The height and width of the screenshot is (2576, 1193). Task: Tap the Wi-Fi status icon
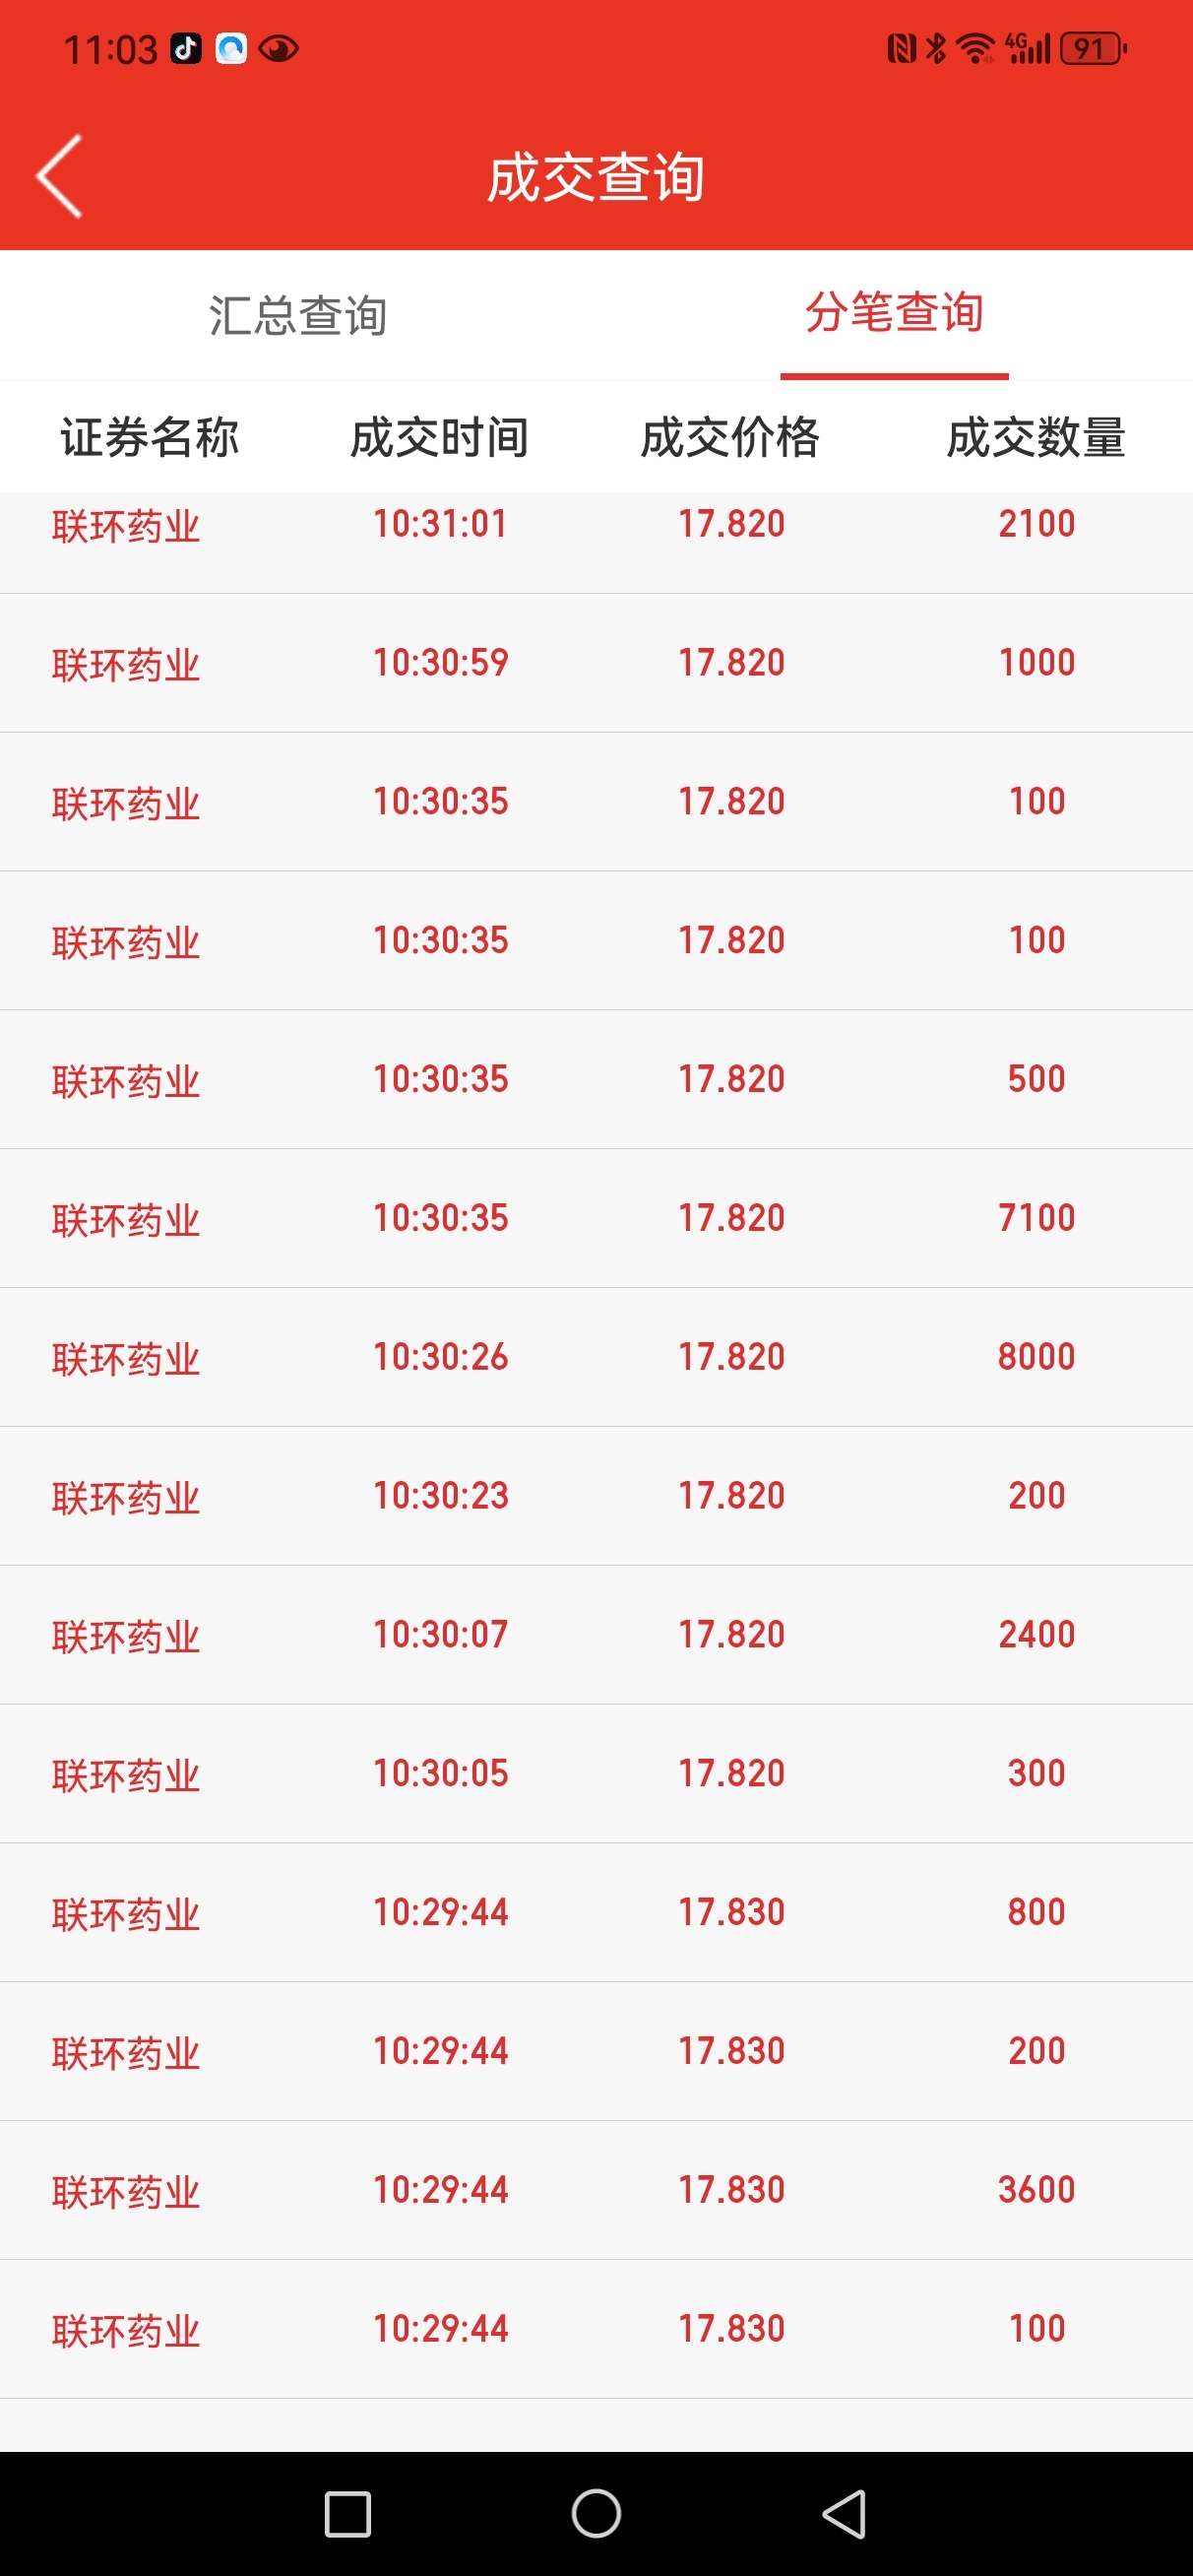(974, 48)
